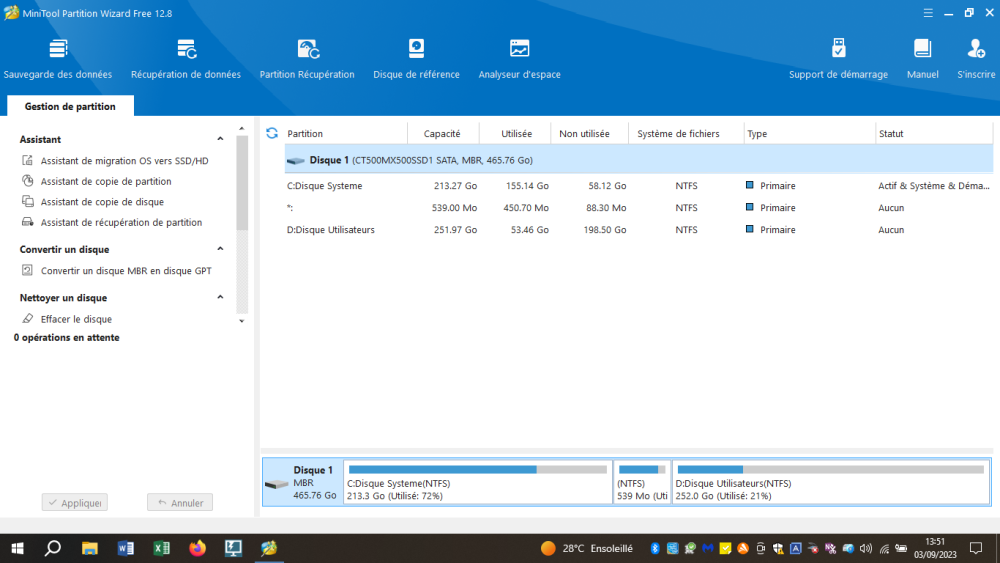Open Récupération de données tool

tap(186, 59)
